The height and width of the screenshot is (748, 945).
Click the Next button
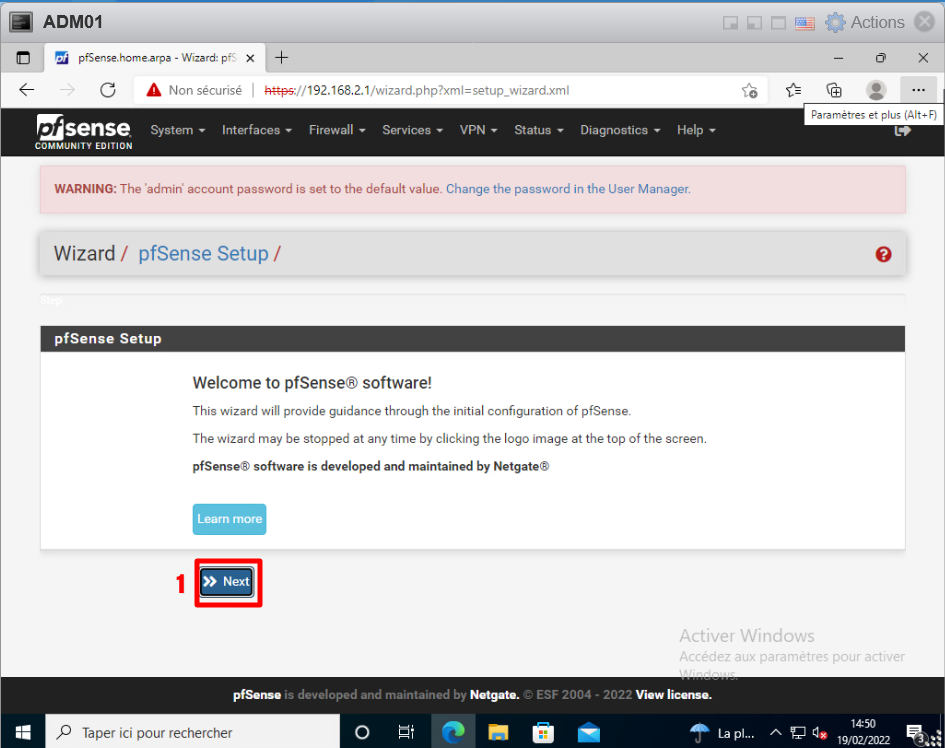click(x=226, y=582)
